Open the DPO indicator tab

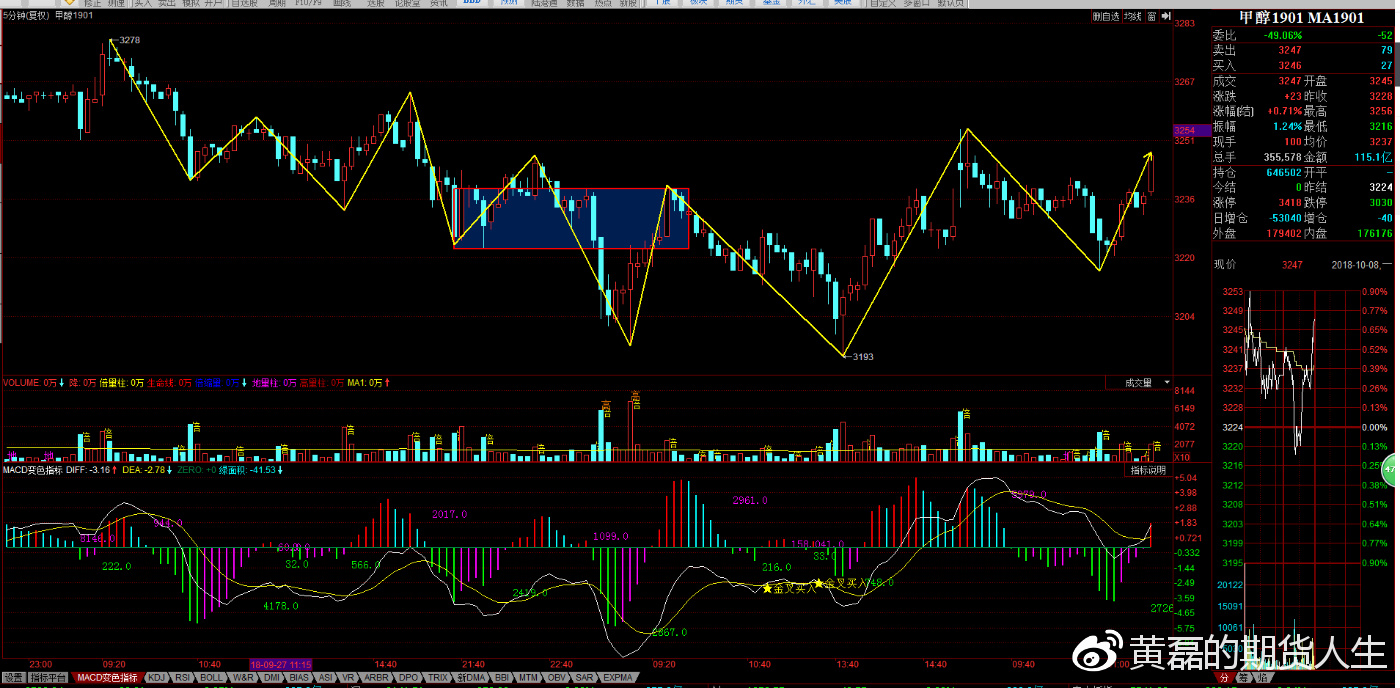(408, 678)
